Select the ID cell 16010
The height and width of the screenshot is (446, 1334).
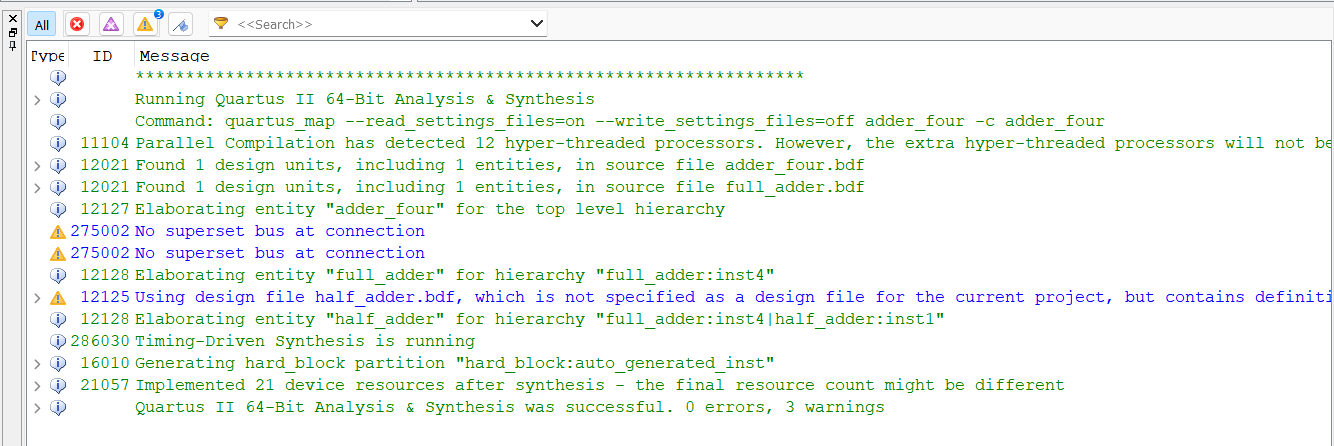coord(105,363)
